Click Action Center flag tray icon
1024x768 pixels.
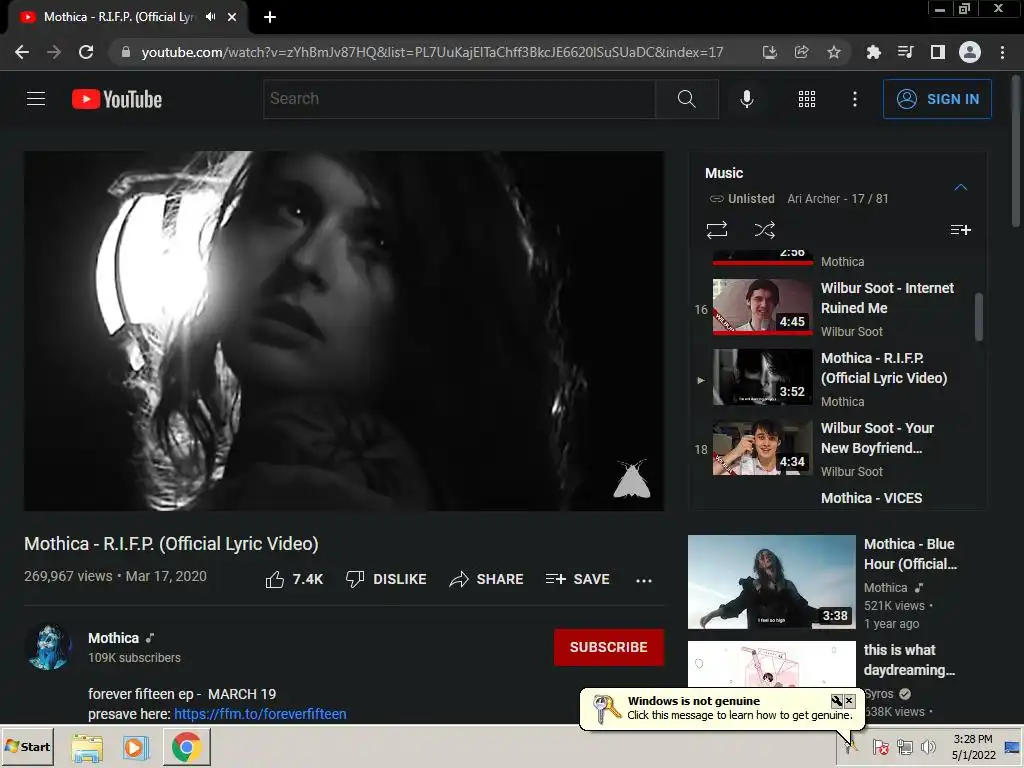click(880, 746)
